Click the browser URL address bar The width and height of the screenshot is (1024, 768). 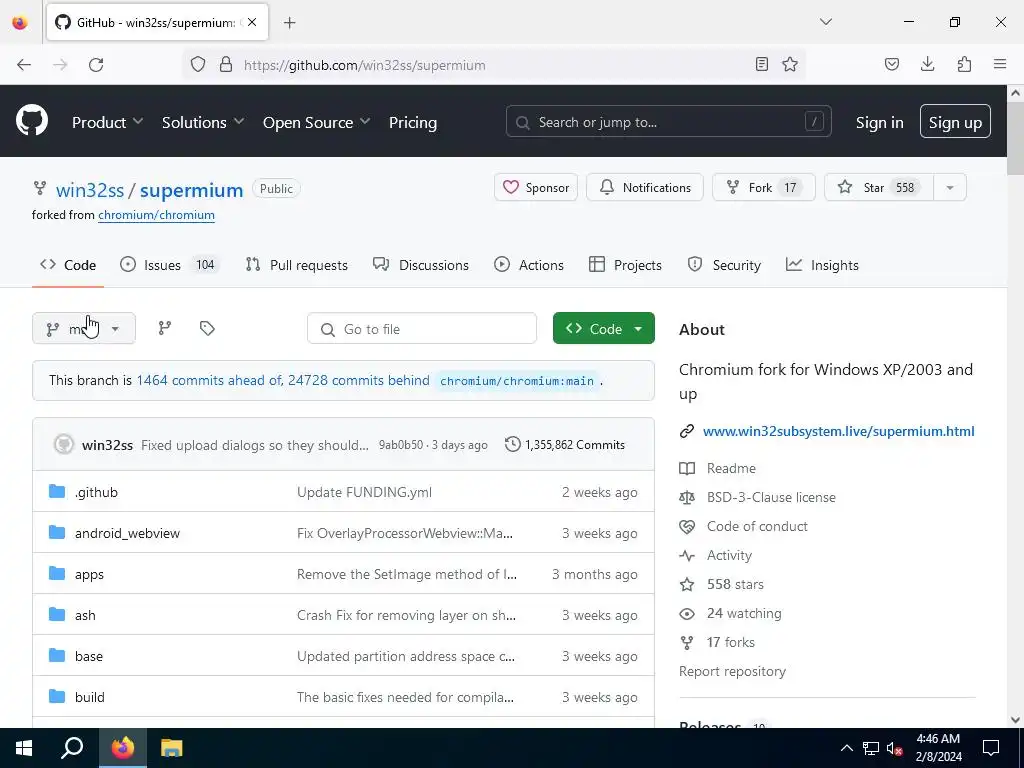tap(493, 65)
